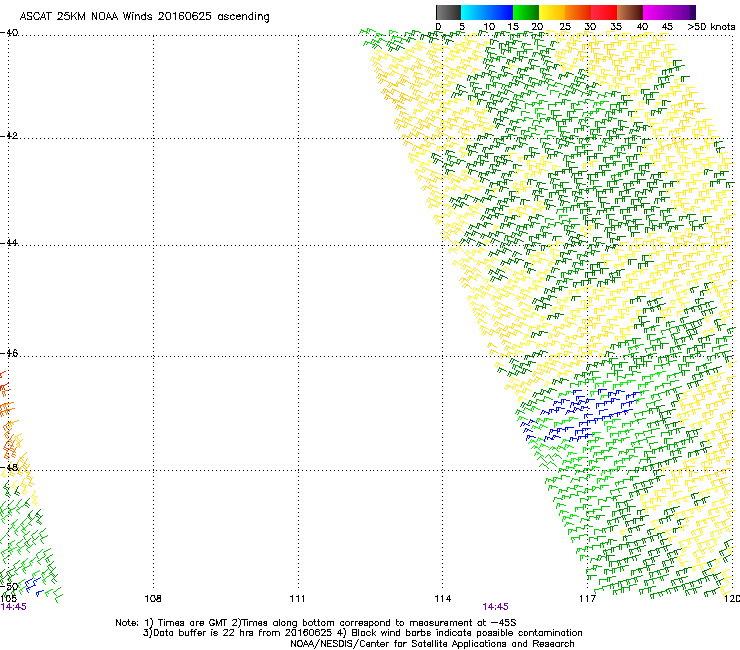
Task: Click the orange 25-30 knots legend segment
Action: [x=578, y=12]
